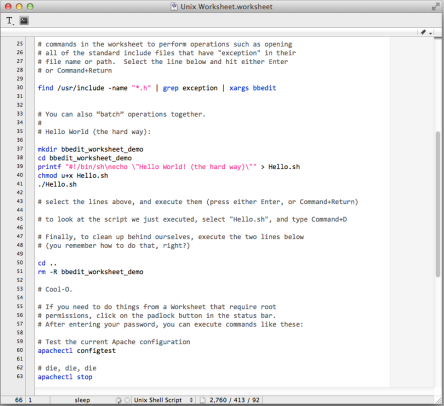Click "mkdir" on line 37
This screenshot has width=444, height=406.
click(x=47, y=149)
